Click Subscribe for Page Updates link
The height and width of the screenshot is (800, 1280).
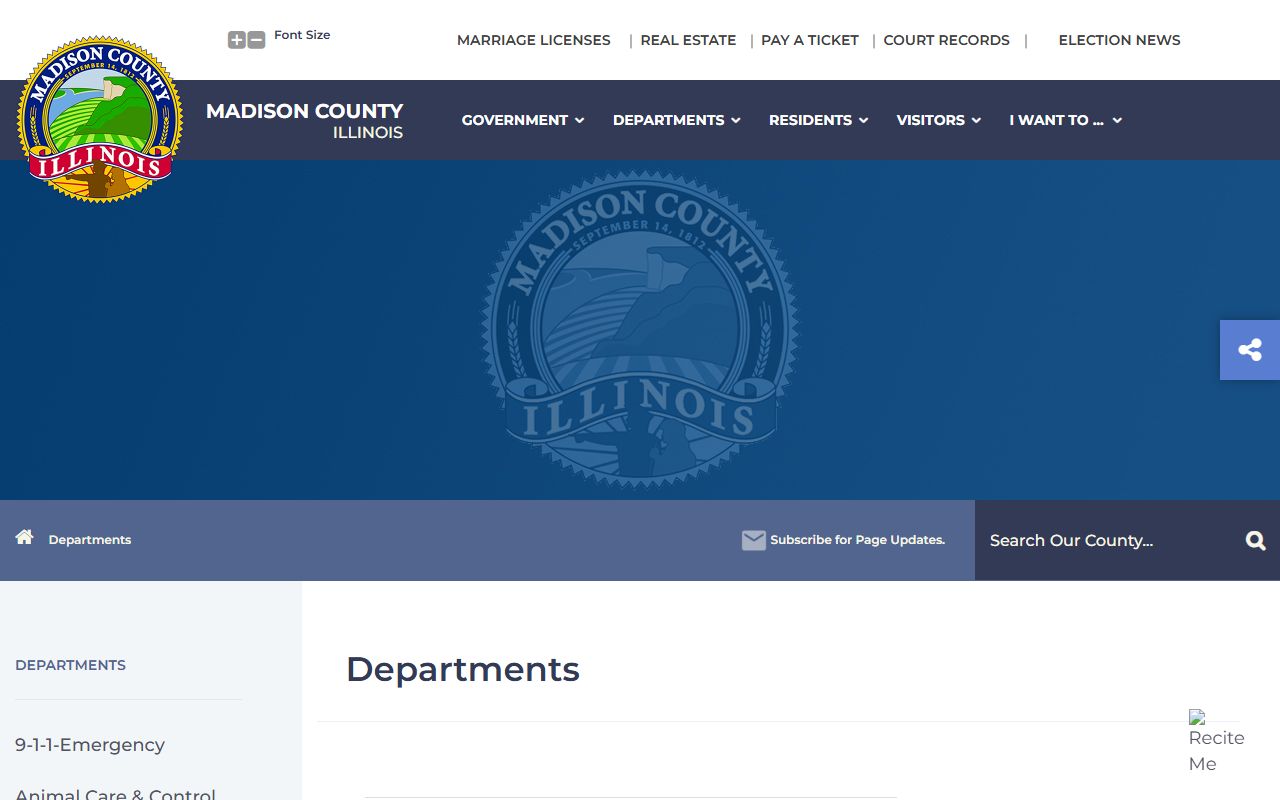[x=857, y=540]
